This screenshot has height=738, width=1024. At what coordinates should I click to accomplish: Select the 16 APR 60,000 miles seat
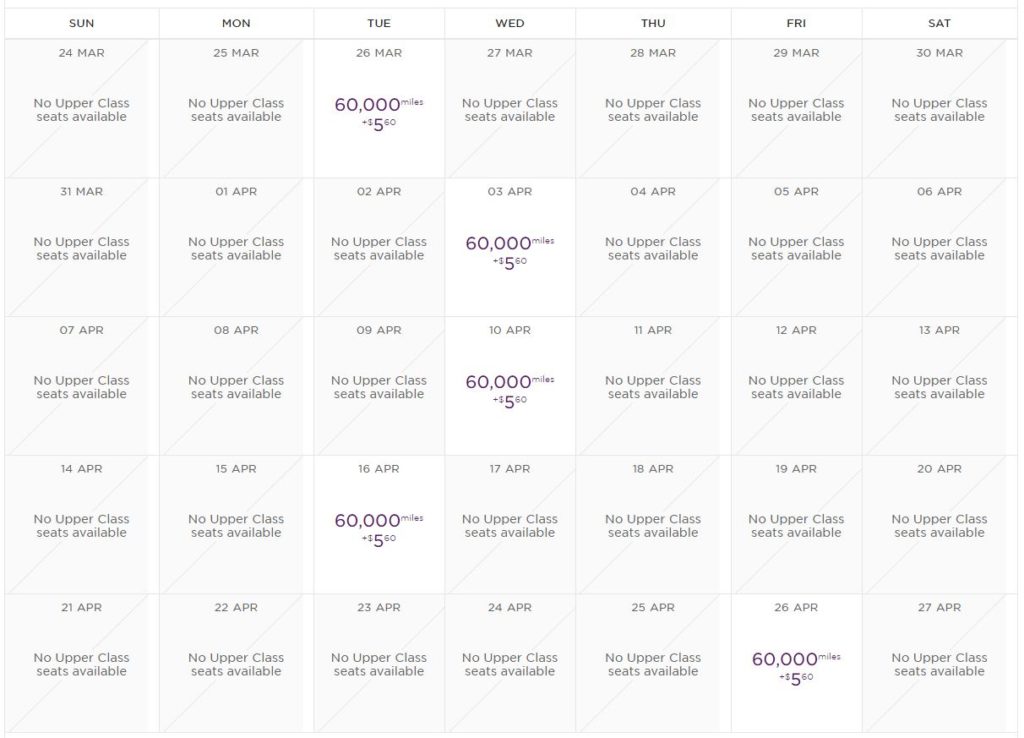(x=379, y=527)
